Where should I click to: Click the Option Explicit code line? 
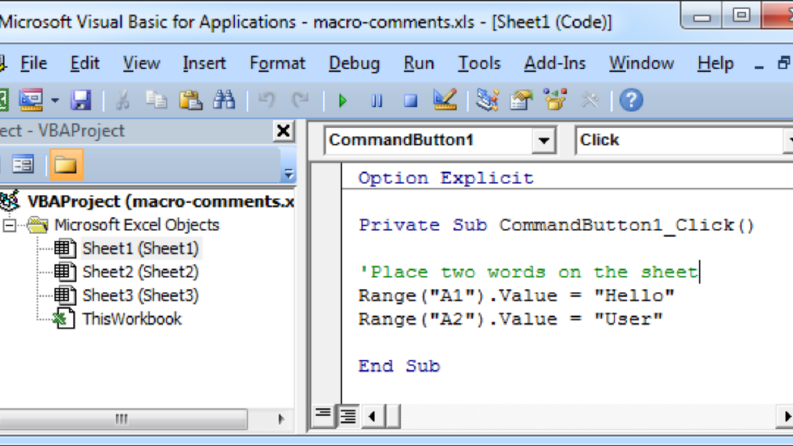point(446,178)
